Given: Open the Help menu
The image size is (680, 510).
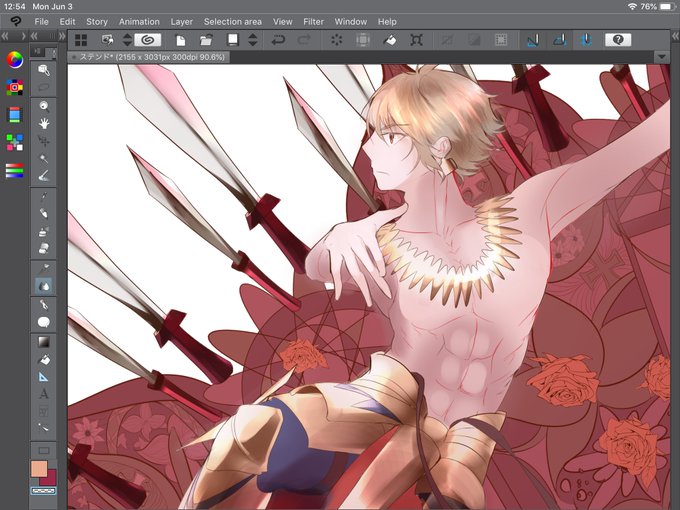Looking at the screenshot, I should [387, 22].
